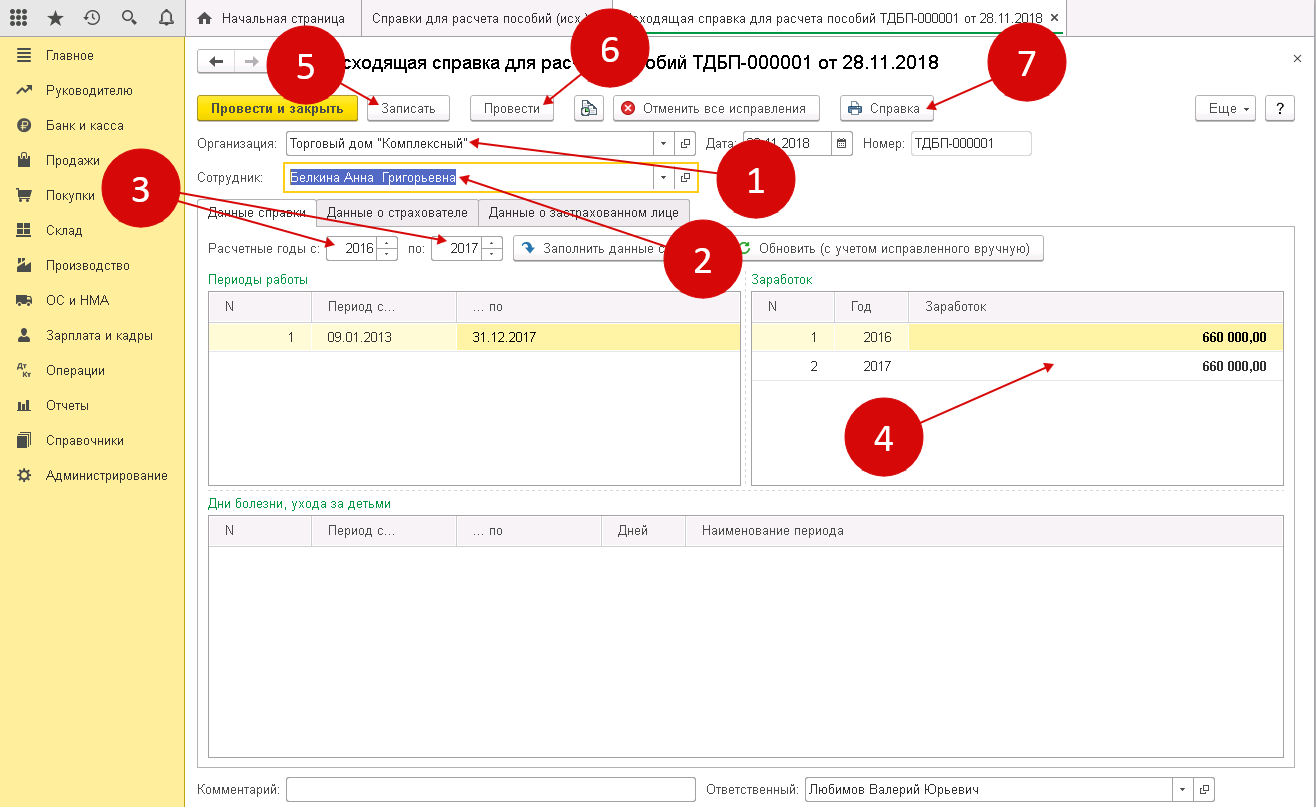This screenshot has height=807, width=1316.
Task: Expand the Ответственный dropdown list
Action: tap(1184, 789)
